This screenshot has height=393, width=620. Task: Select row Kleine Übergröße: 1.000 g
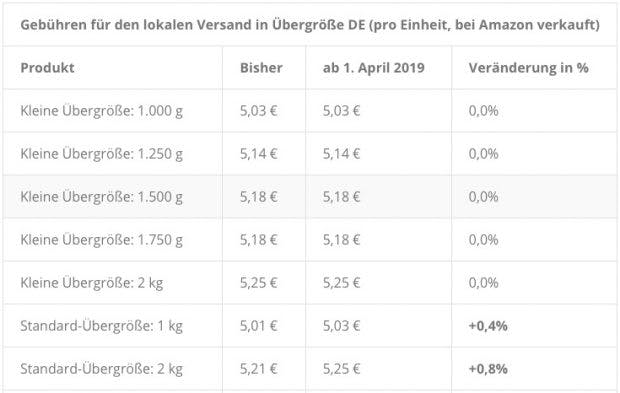[310, 111]
